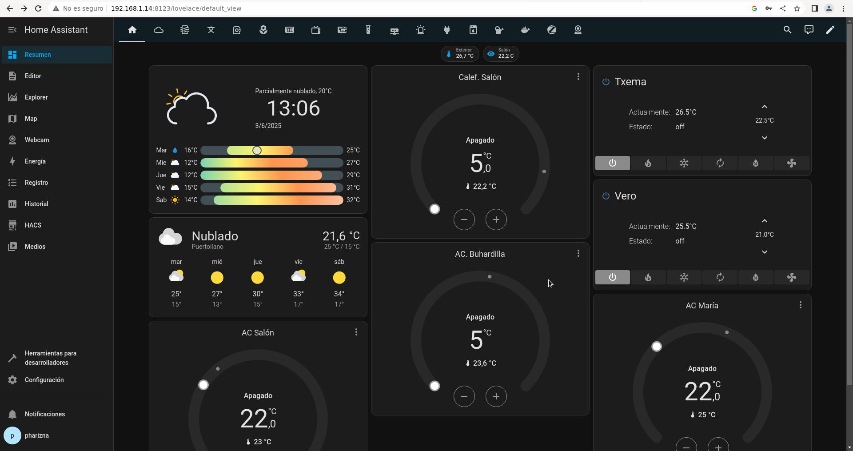Viewport: 853px width, 451px height.
Task: Set Txema to heat flame mode
Action: click(648, 163)
